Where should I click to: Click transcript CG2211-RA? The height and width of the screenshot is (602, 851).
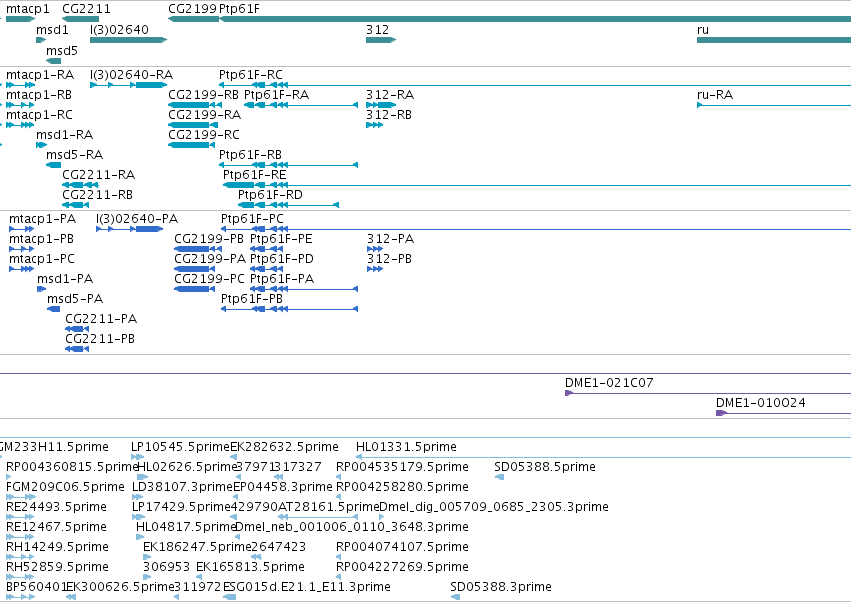coord(99,174)
